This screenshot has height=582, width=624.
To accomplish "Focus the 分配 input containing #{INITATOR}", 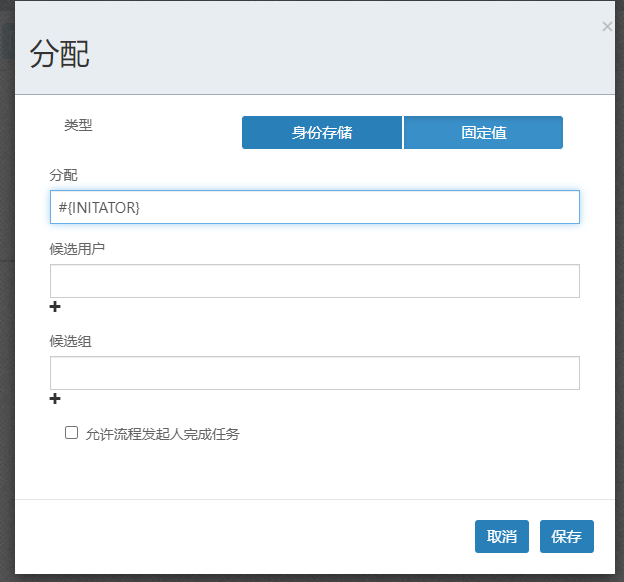I will 314,207.
